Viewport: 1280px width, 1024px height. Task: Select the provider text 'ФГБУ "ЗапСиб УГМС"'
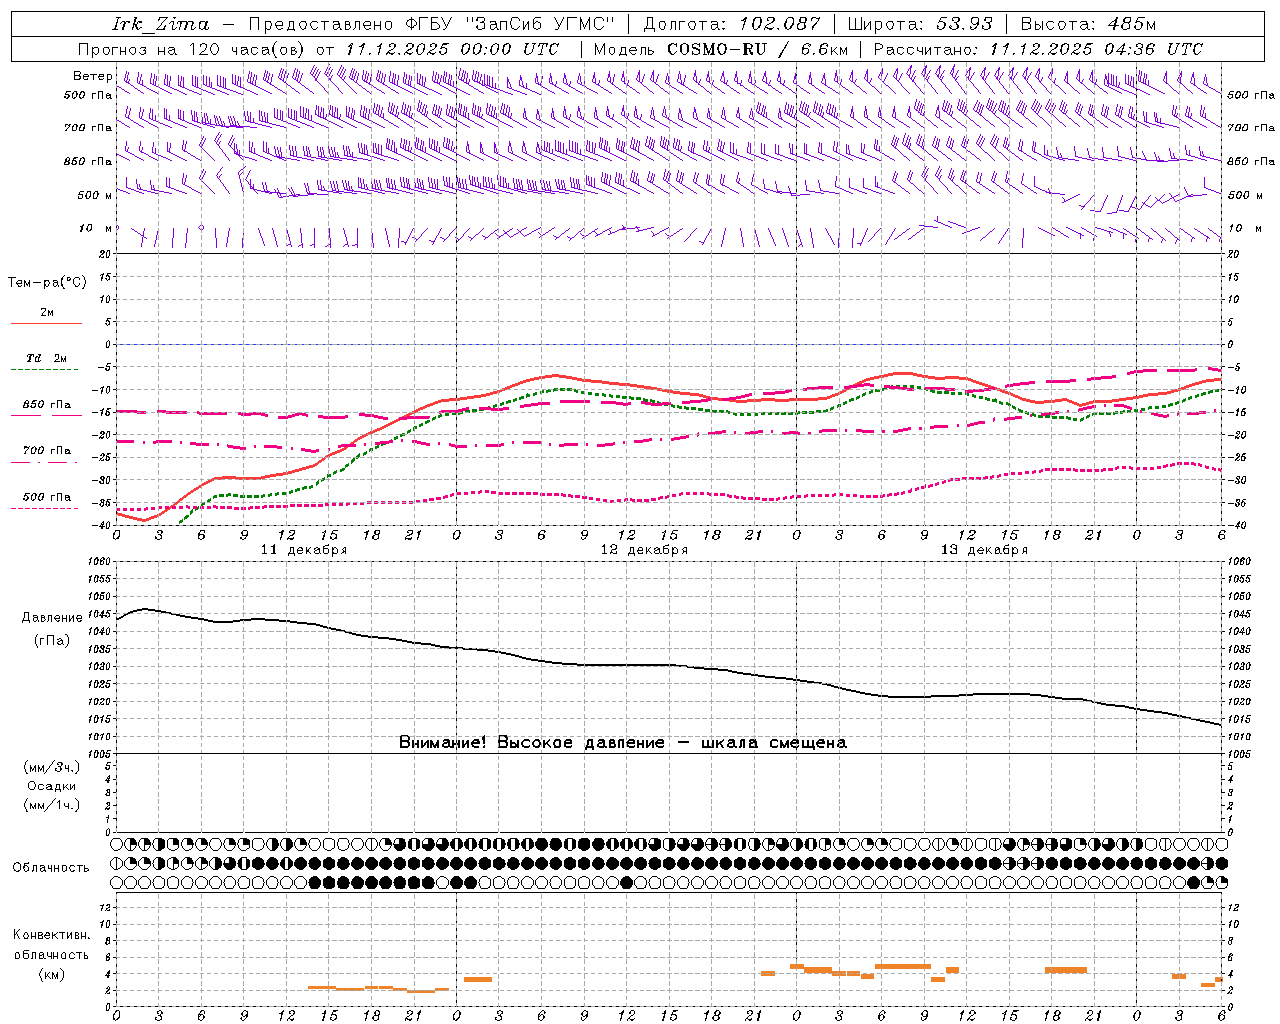[509, 24]
